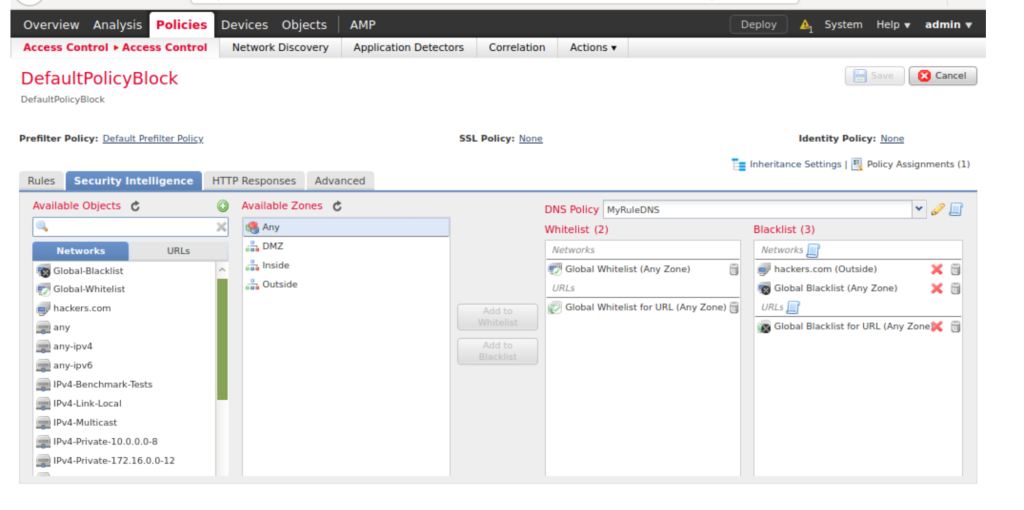Open the admin user menu
Screen dimensions: 1024x510
pos(948,25)
